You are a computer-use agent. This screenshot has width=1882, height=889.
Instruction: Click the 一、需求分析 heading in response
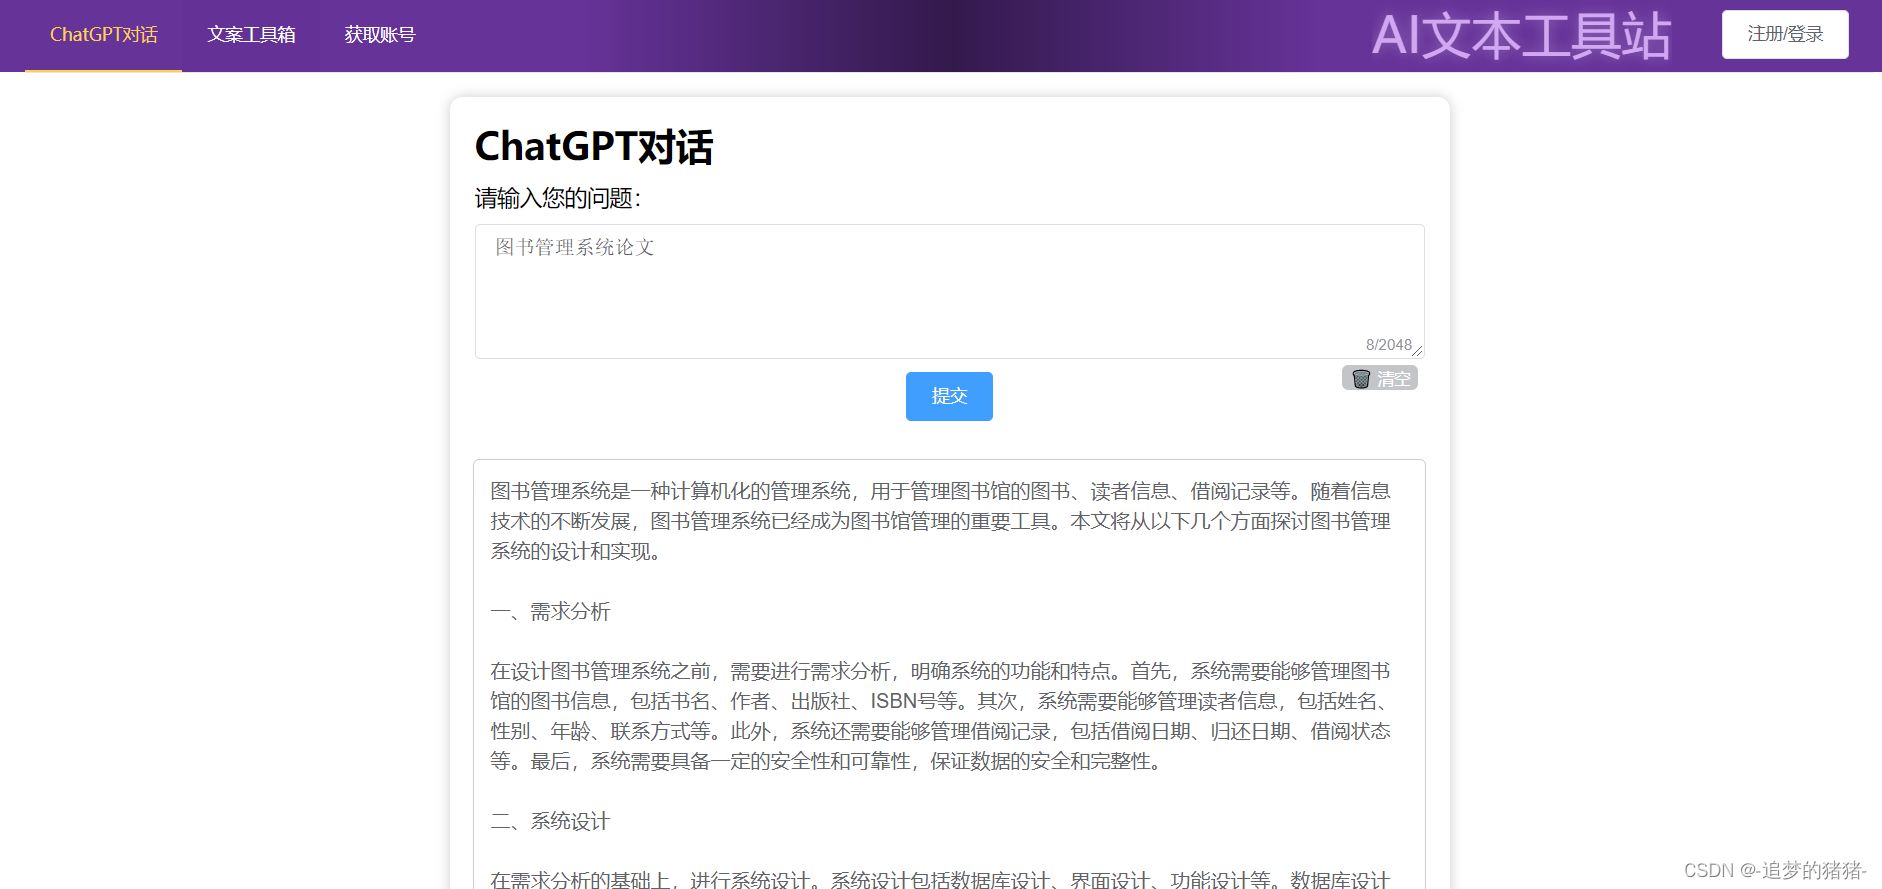pyautogui.click(x=550, y=611)
